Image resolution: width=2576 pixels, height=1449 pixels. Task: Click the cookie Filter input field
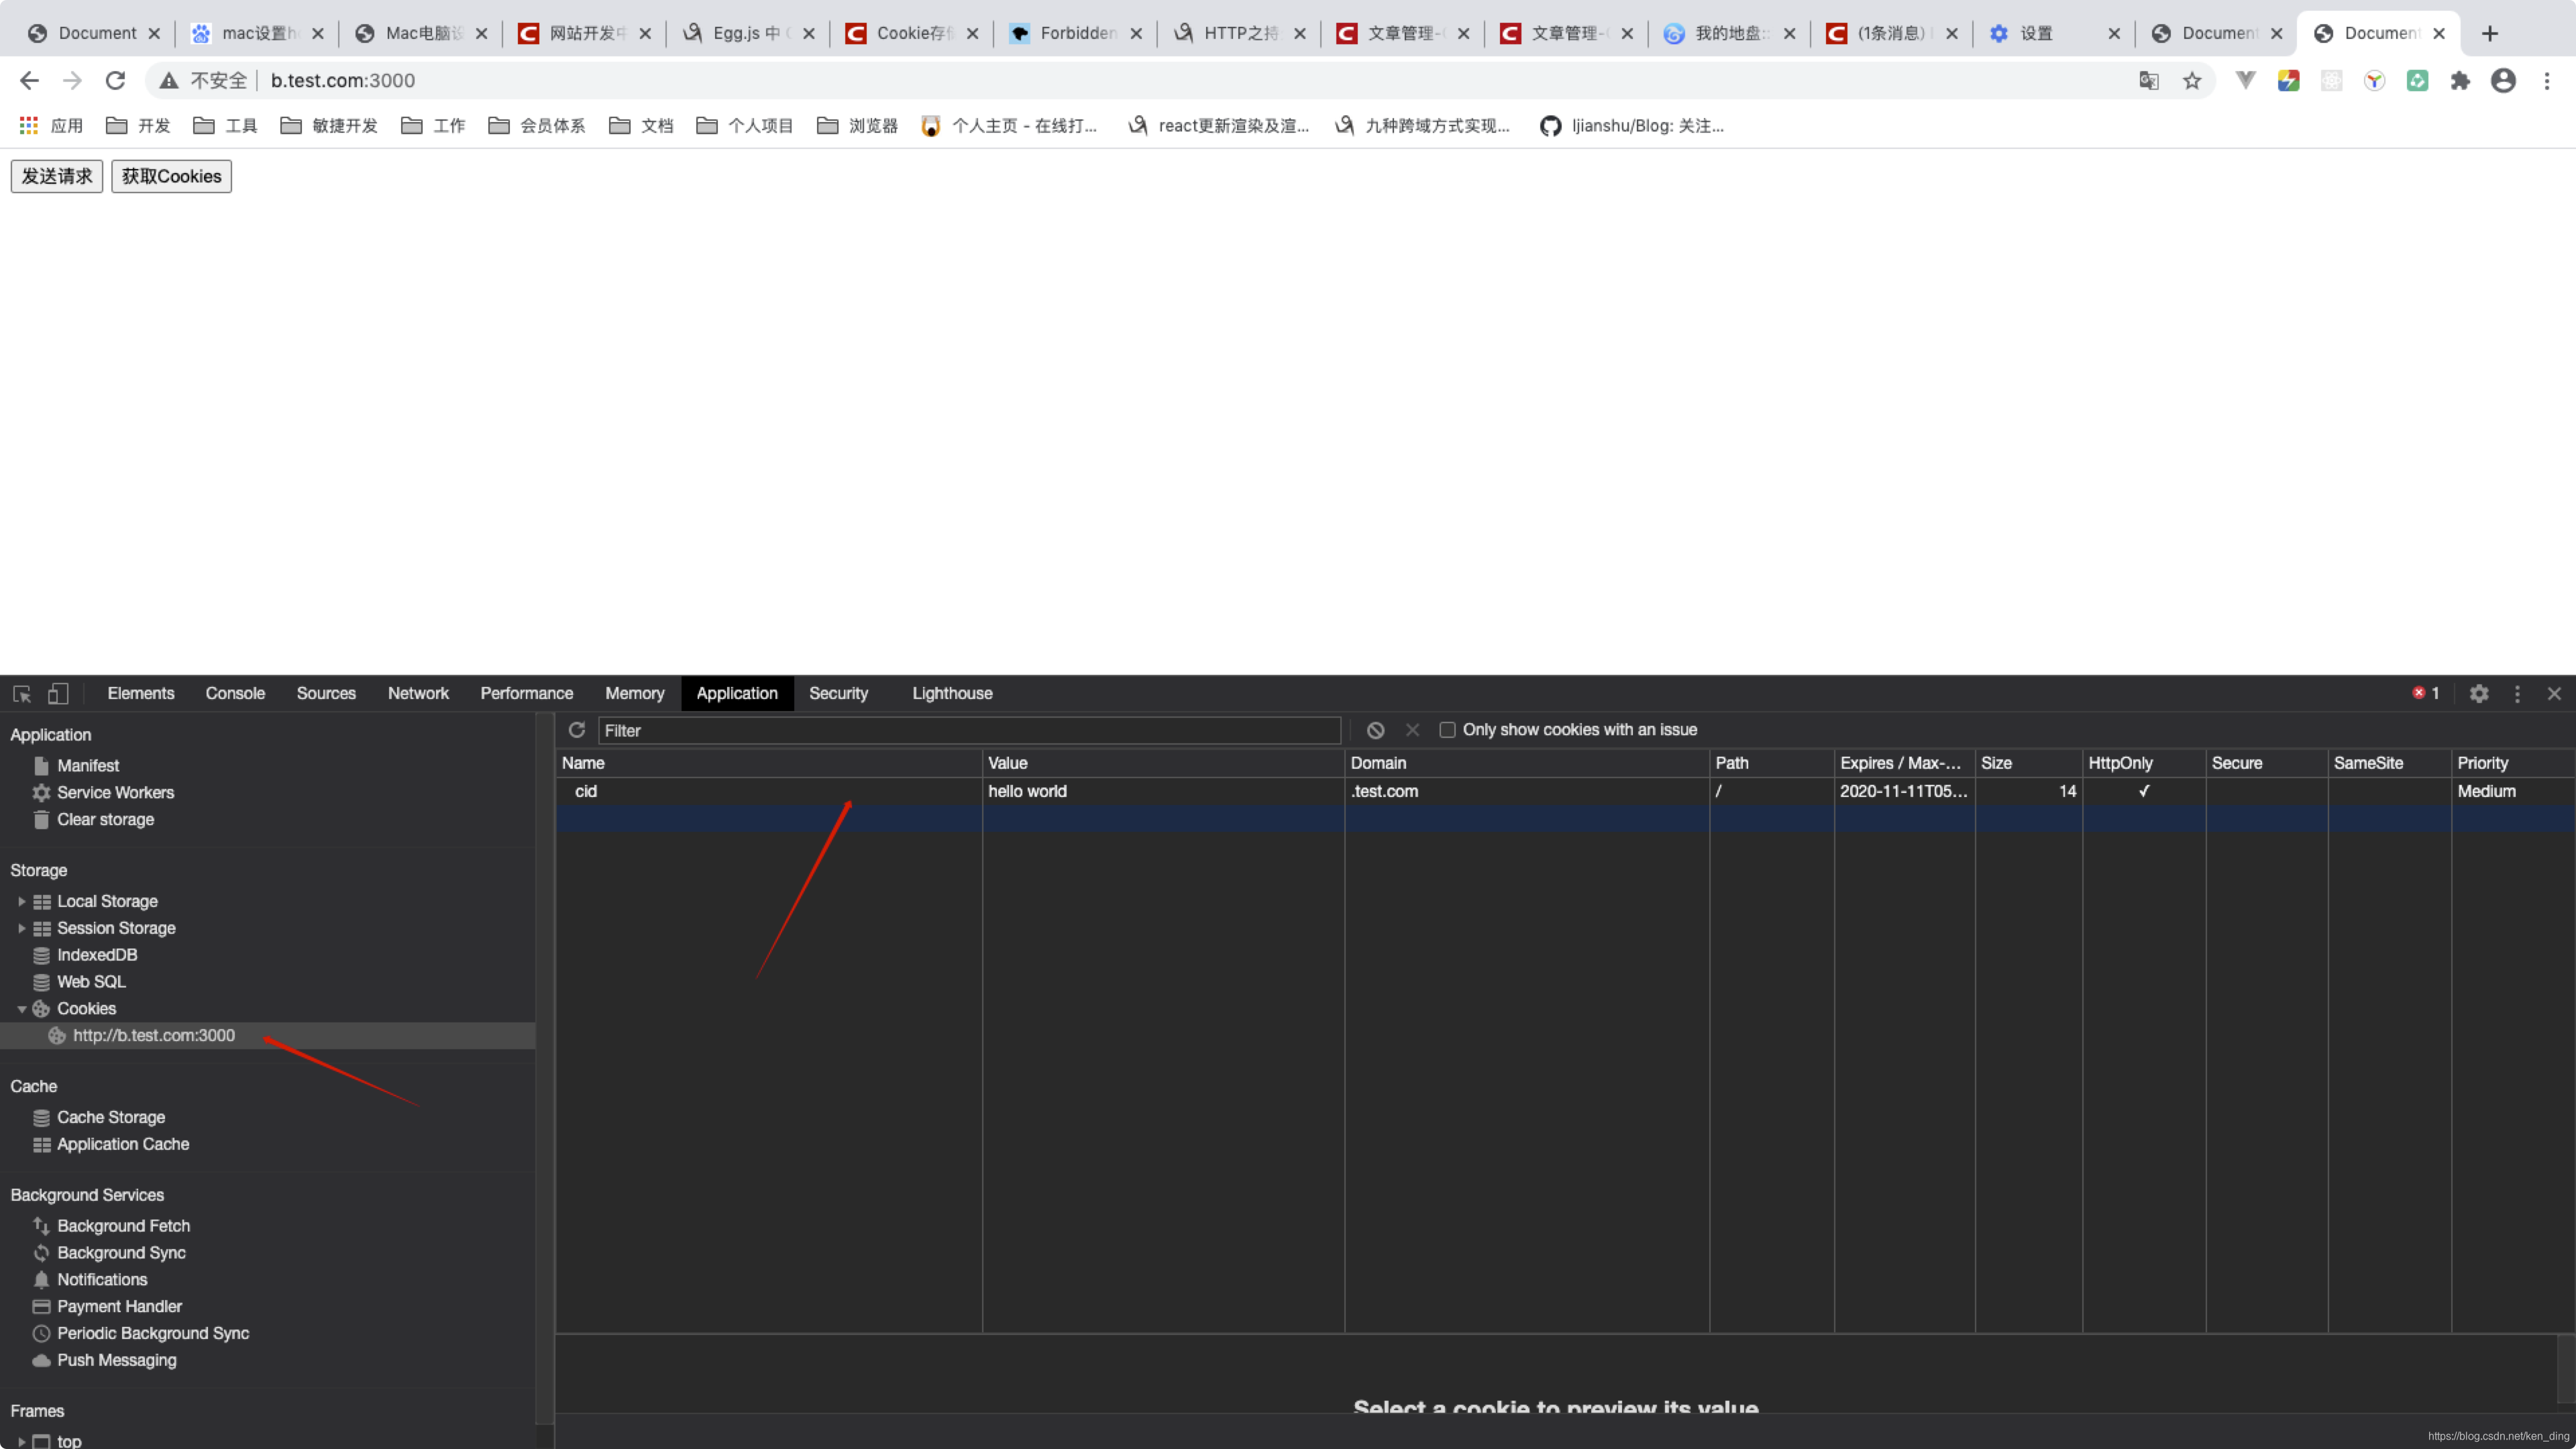(x=968, y=730)
